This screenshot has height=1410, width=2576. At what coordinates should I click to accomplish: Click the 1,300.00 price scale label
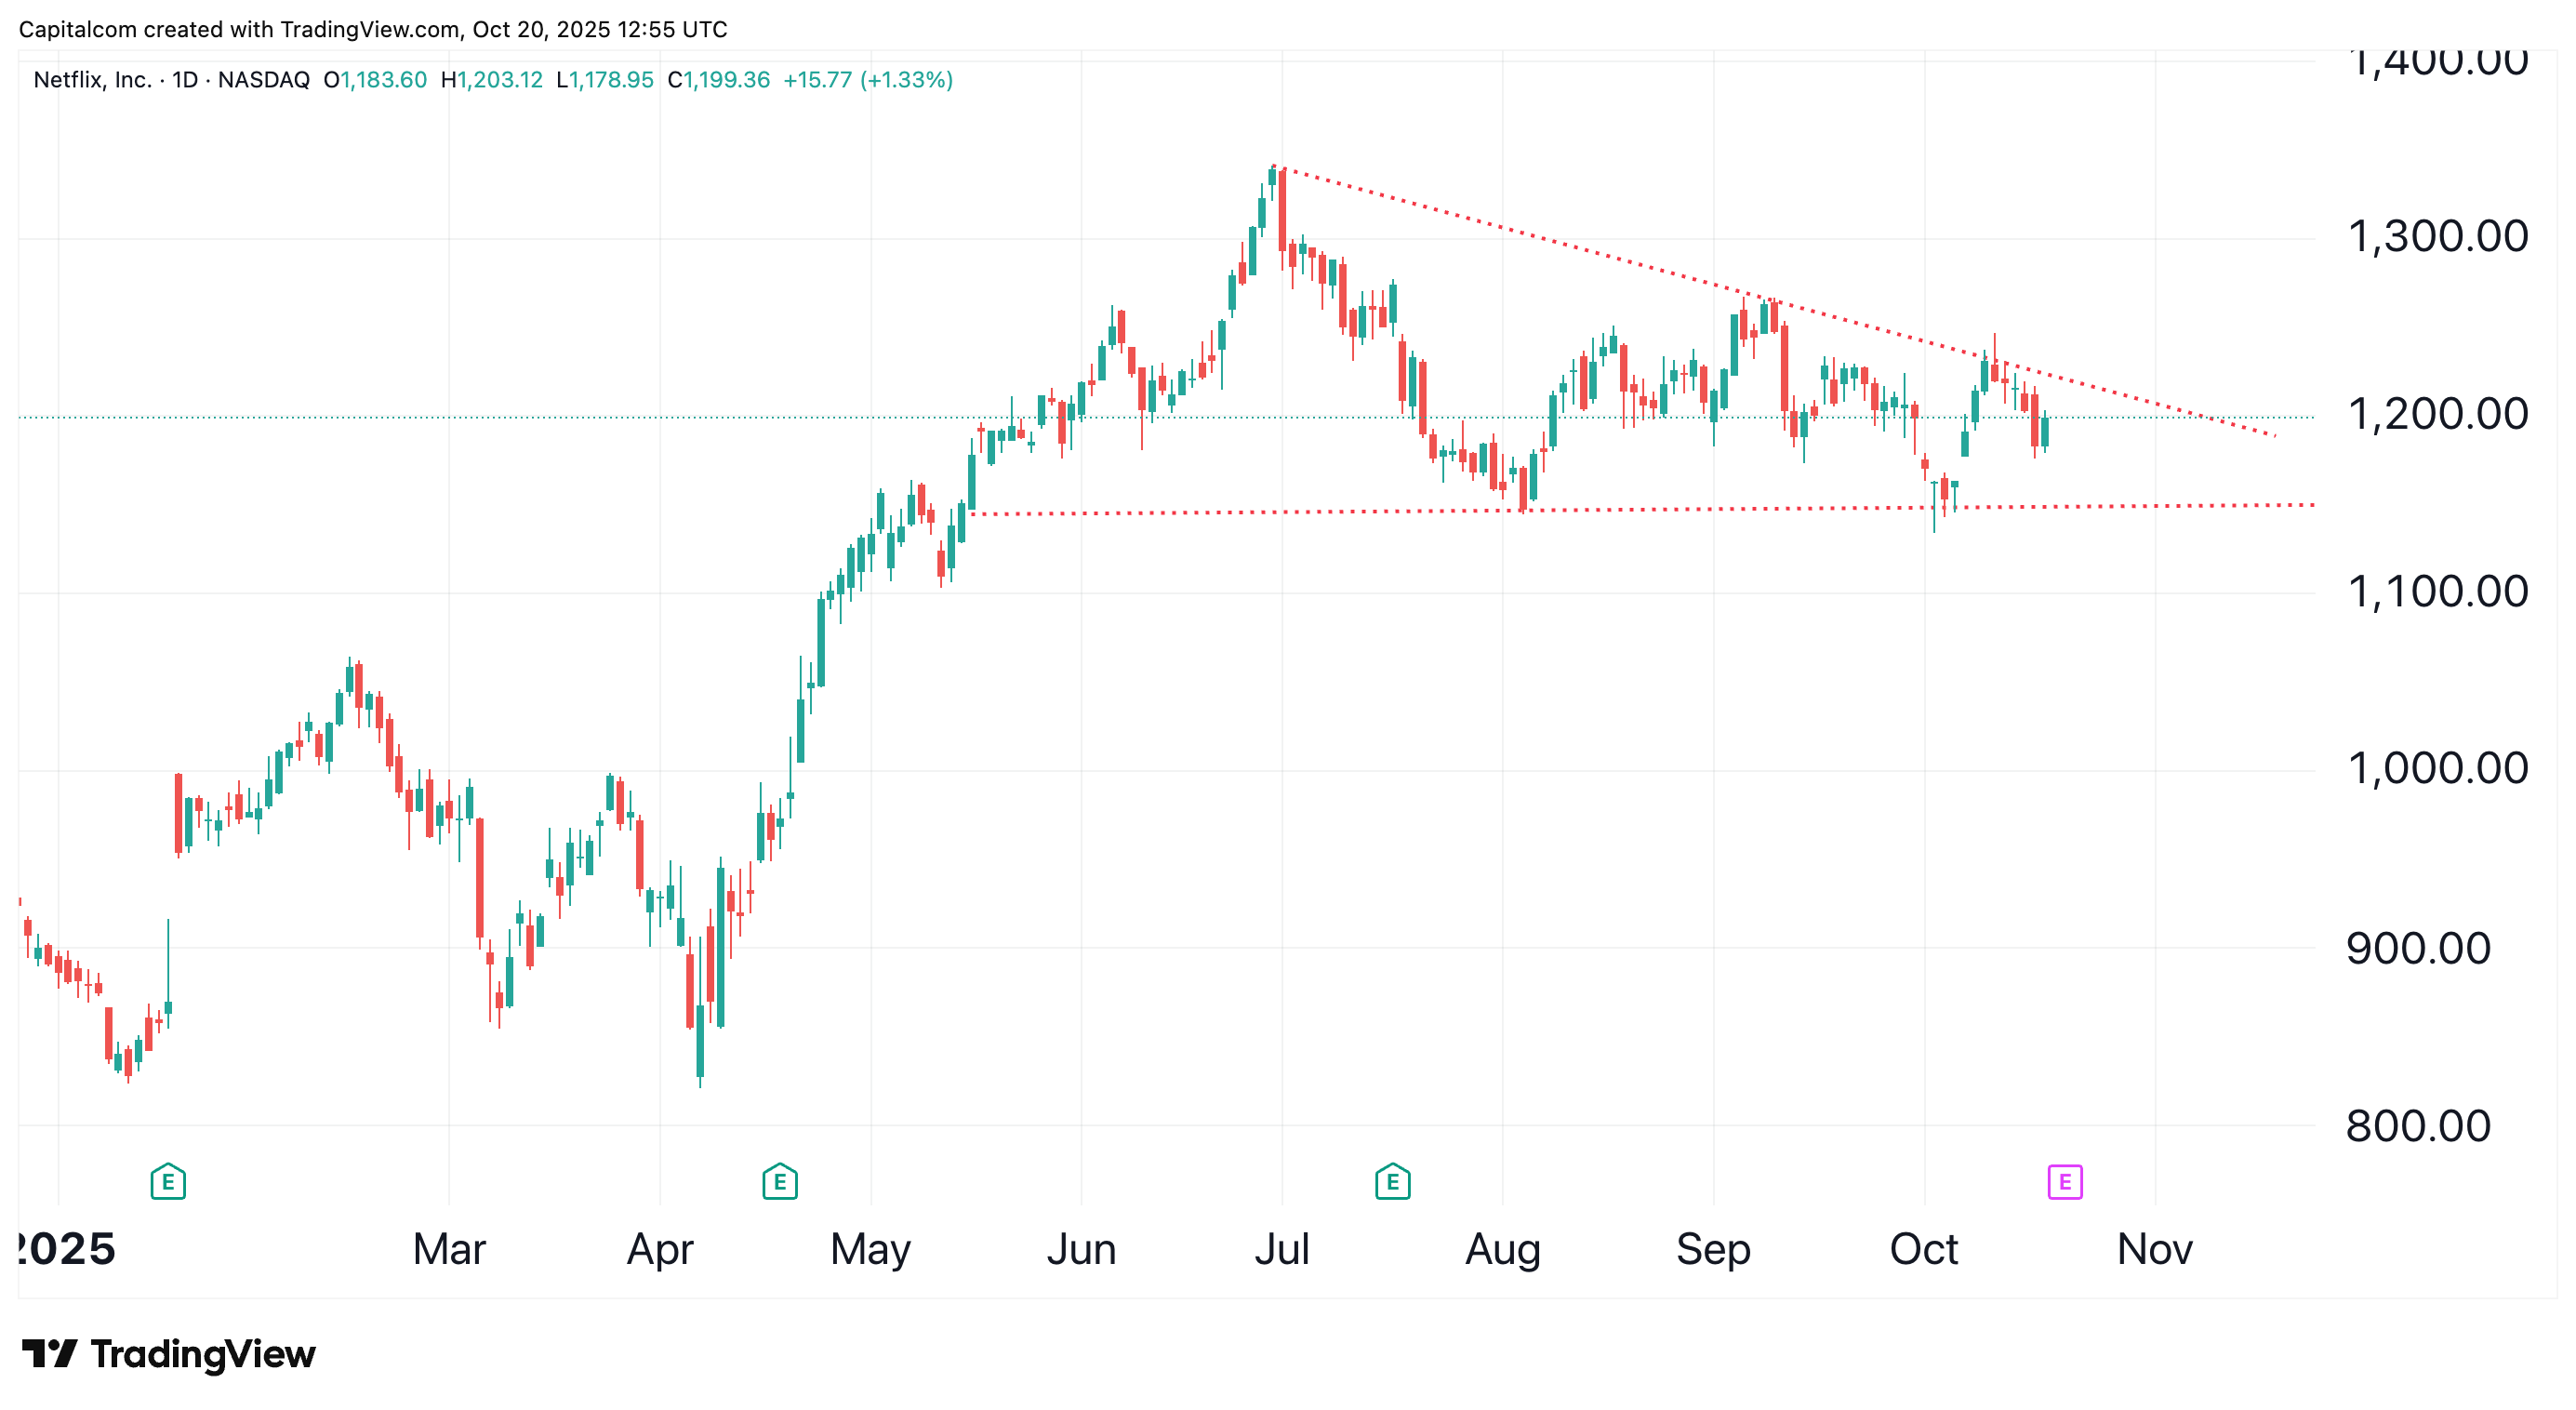point(2437,237)
